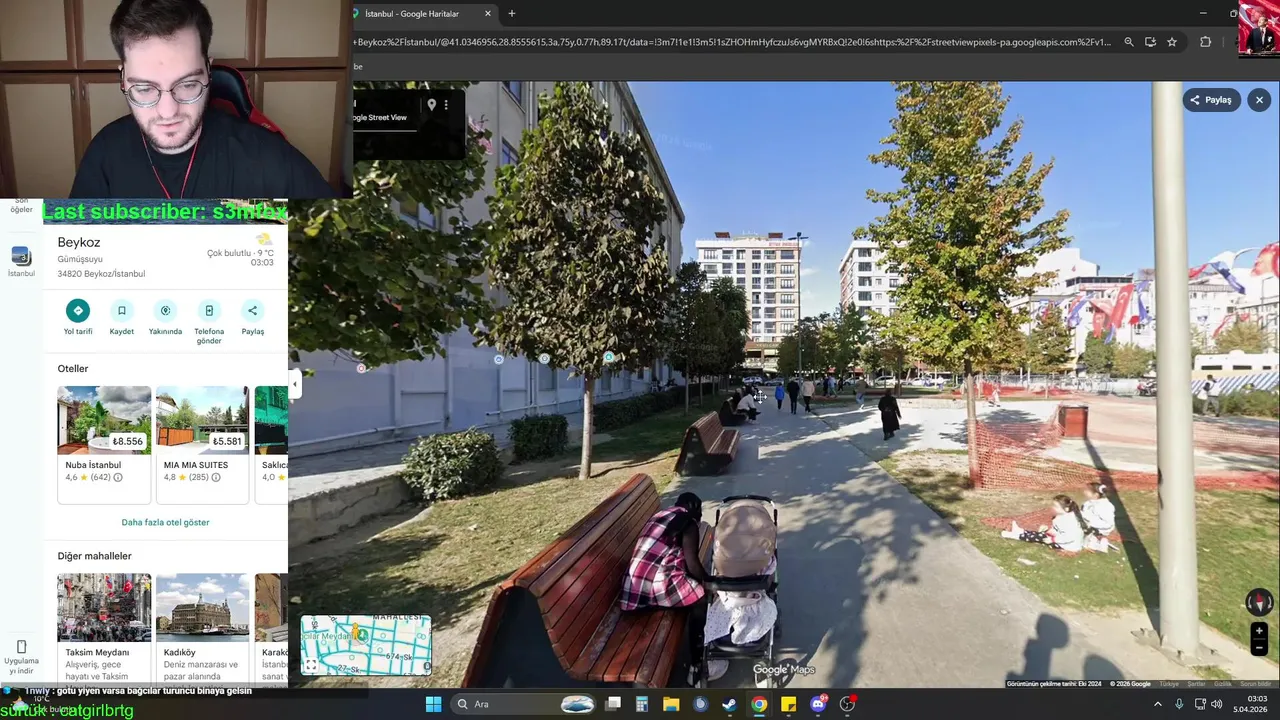
Task: Open Steam from the taskbar
Action: 730,704
